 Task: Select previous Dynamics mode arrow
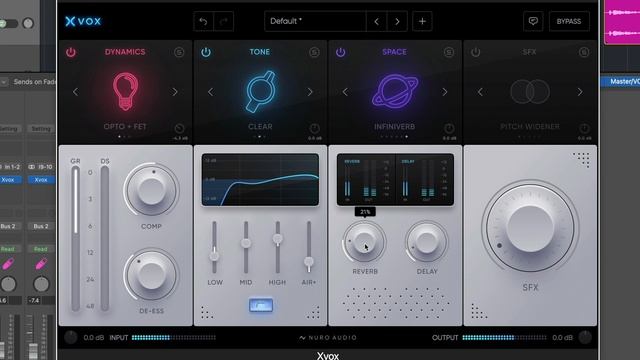click(x=76, y=92)
